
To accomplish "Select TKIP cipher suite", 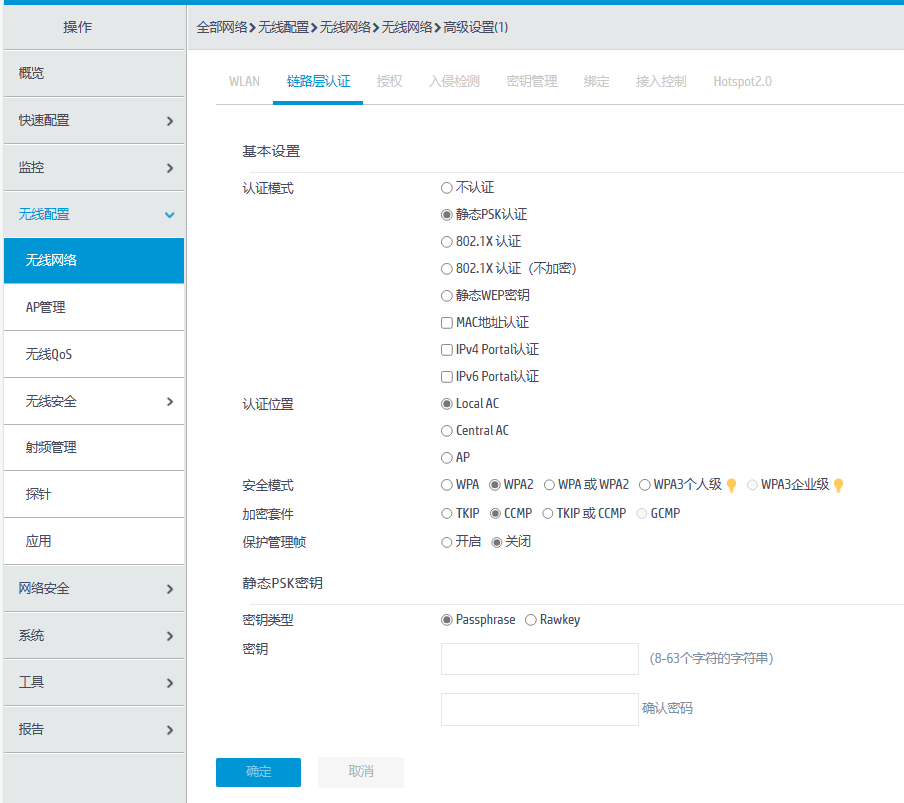I will (447, 514).
